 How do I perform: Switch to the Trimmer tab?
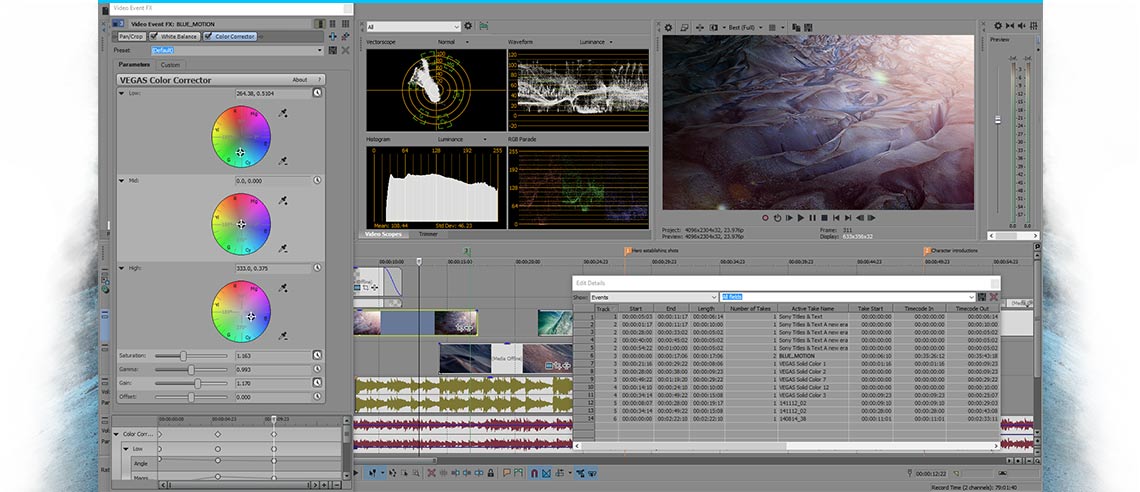click(428, 234)
